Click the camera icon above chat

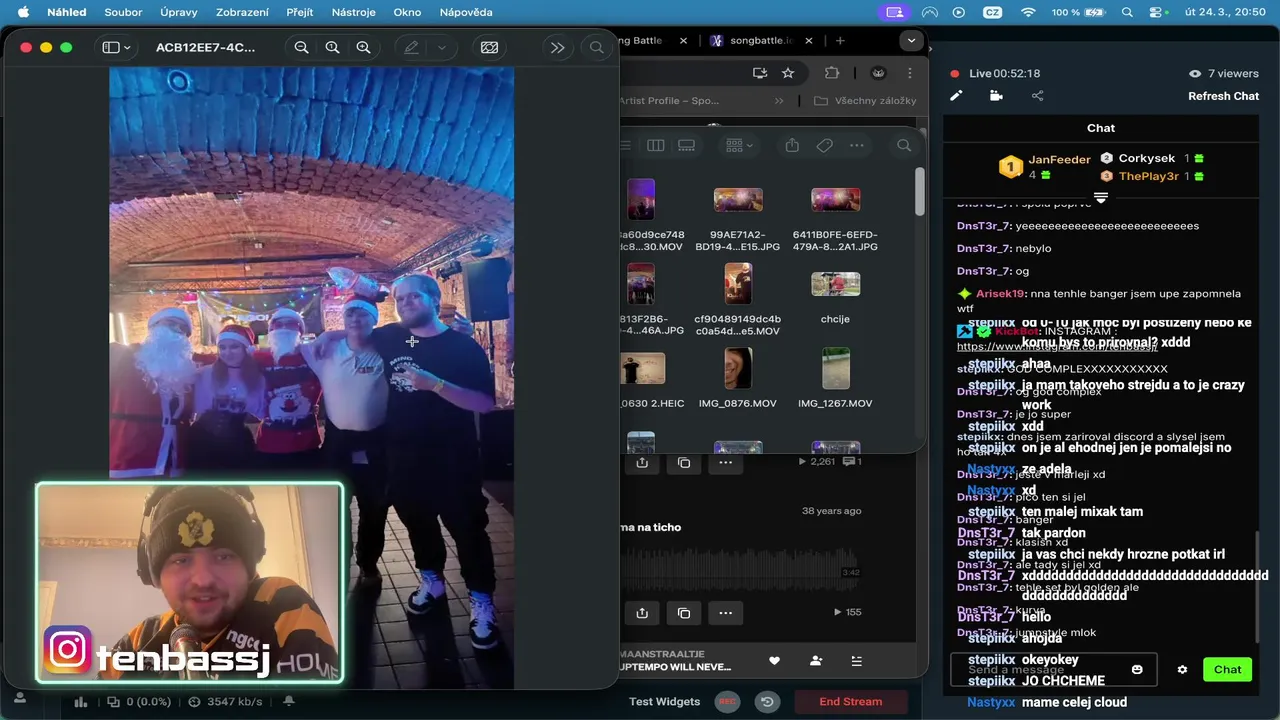[996, 96]
